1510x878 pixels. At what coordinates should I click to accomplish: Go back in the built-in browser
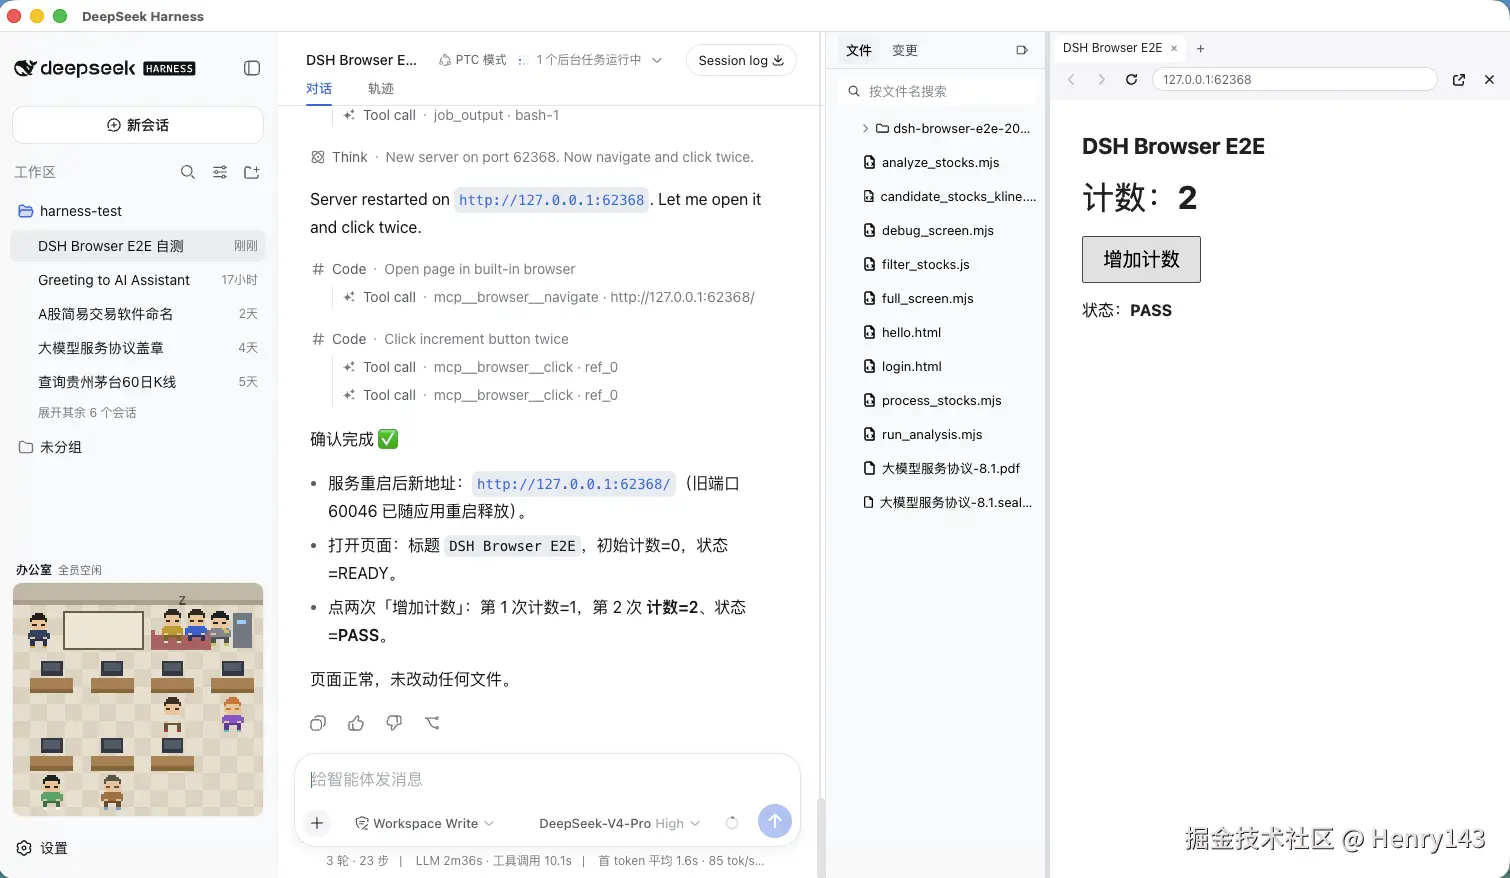point(1071,80)
